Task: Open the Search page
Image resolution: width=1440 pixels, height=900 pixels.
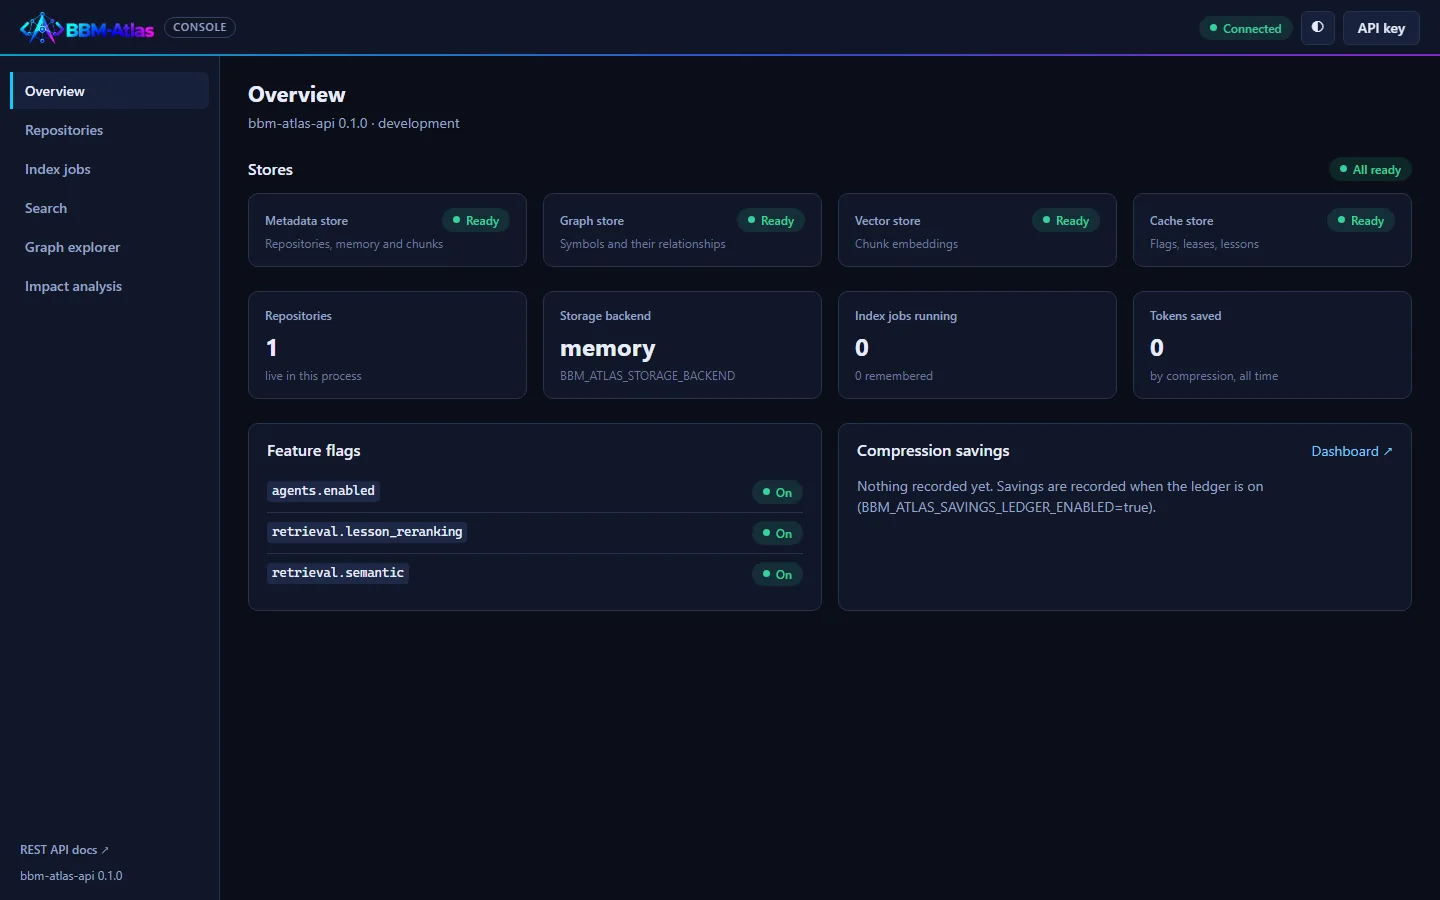Action: pyautogui.click(x=110, y=208)
